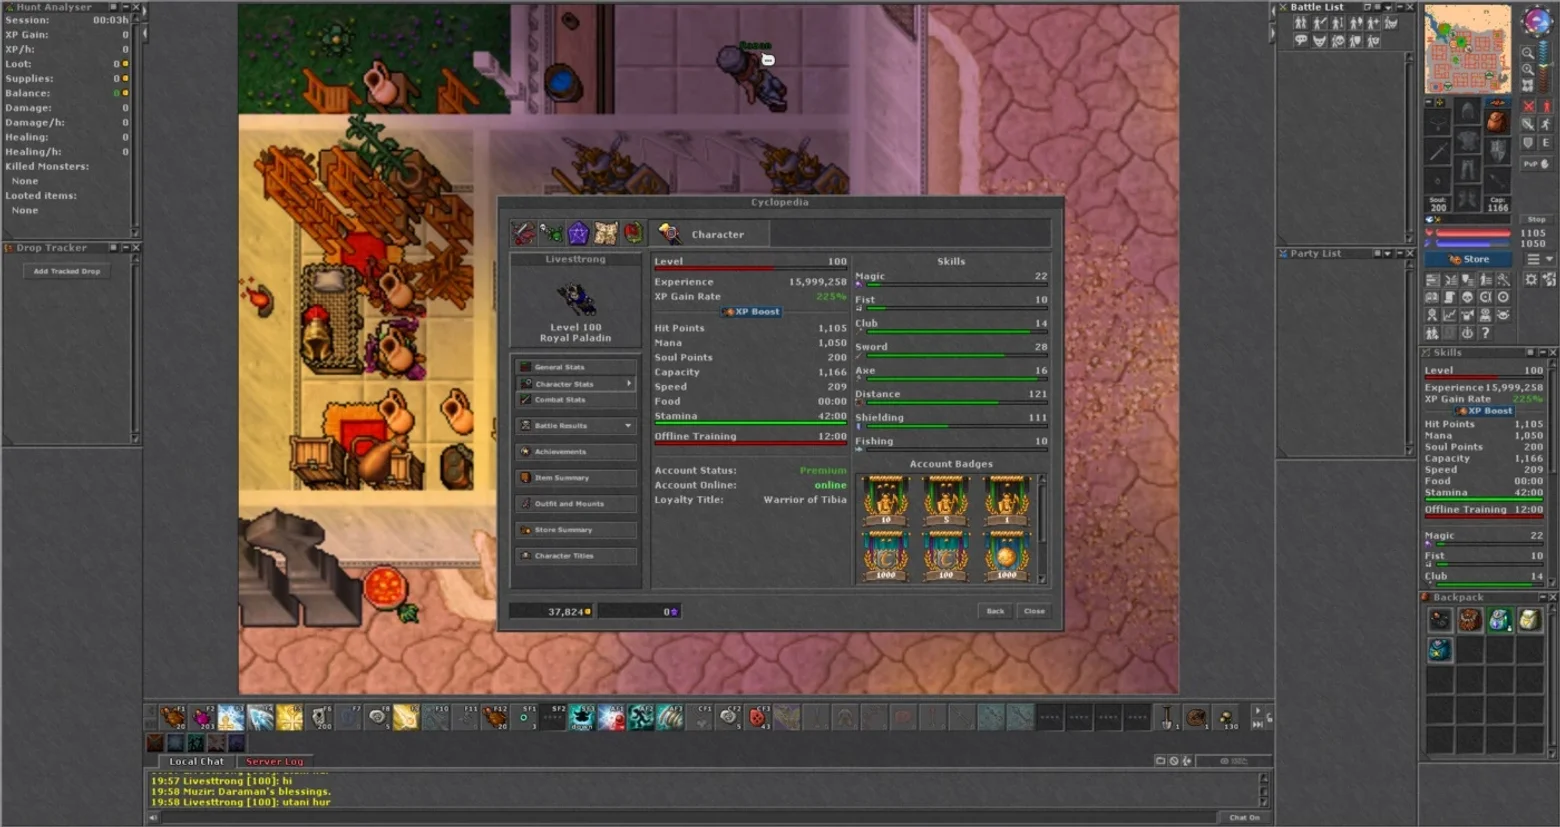
Task: Open Store Summary in Cyclopedia
Action: click(x=576, y=530)
